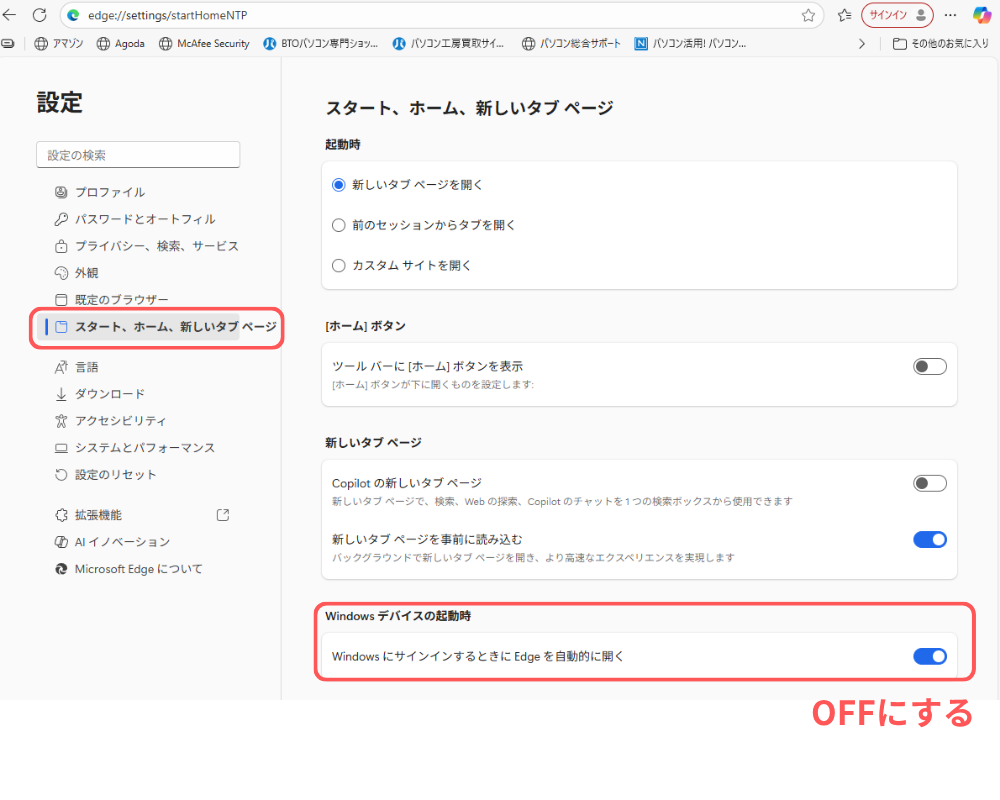The image size is (1000, 800).
Task: Add this page to favorites via star icon
Action: [806, 15]
